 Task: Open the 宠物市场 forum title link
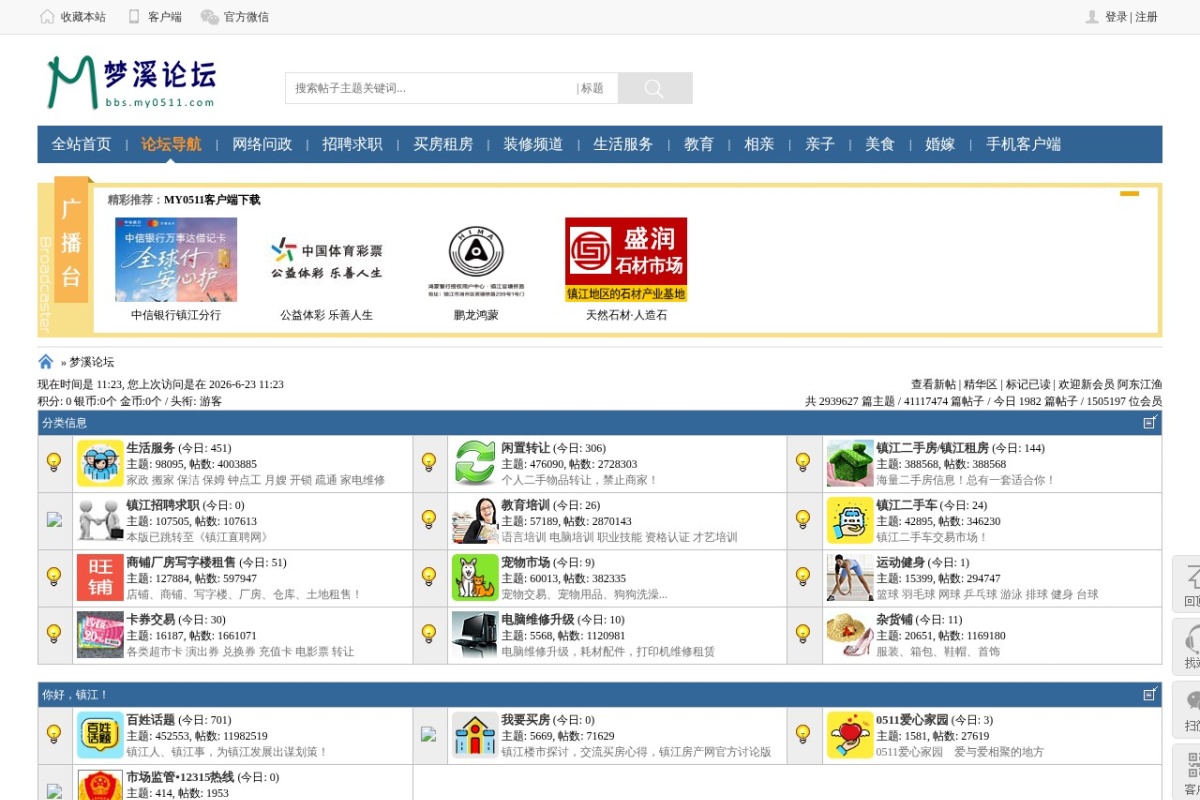[x=526, y=563]
